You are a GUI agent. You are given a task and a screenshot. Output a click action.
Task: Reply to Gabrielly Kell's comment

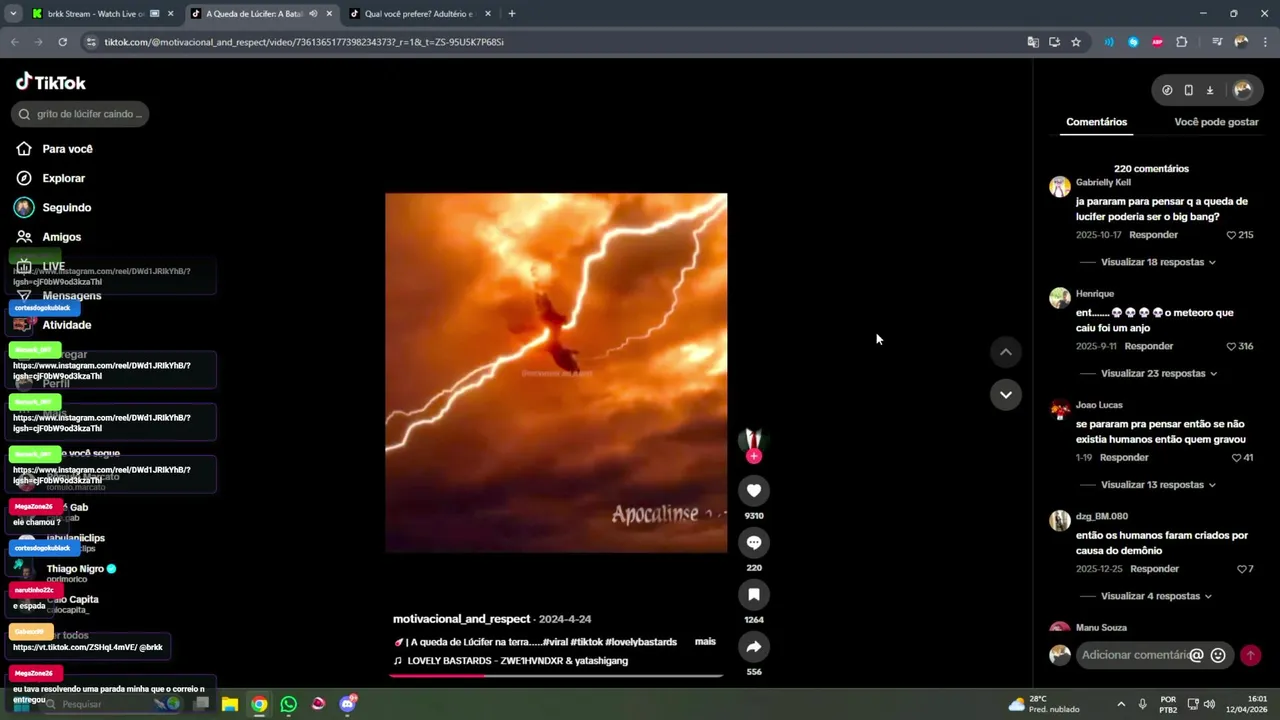(x=1153, y=235)
